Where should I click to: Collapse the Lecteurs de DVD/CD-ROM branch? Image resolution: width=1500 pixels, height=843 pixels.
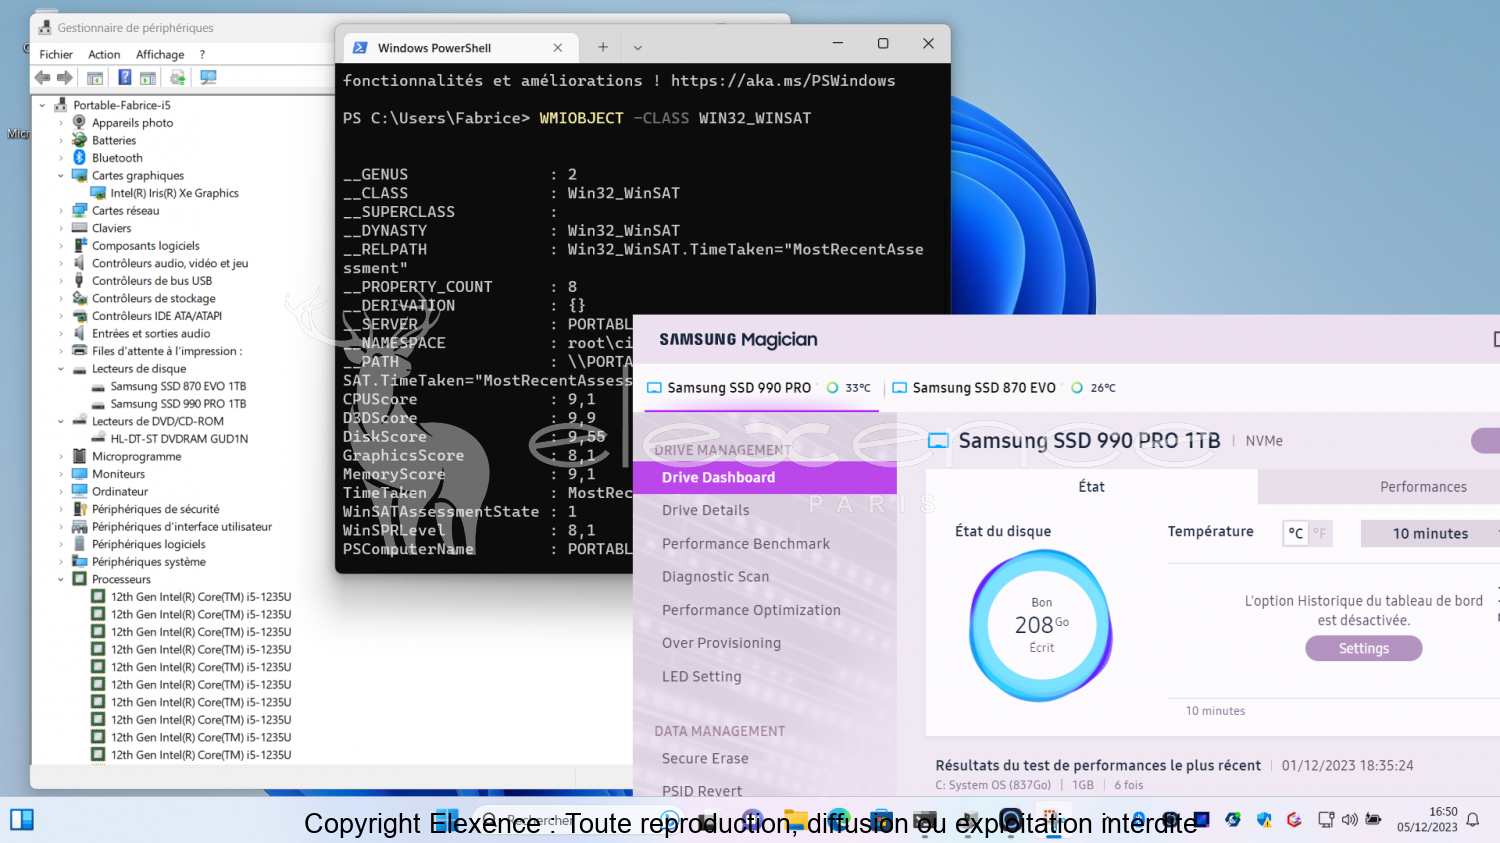(x=61, y=421)
